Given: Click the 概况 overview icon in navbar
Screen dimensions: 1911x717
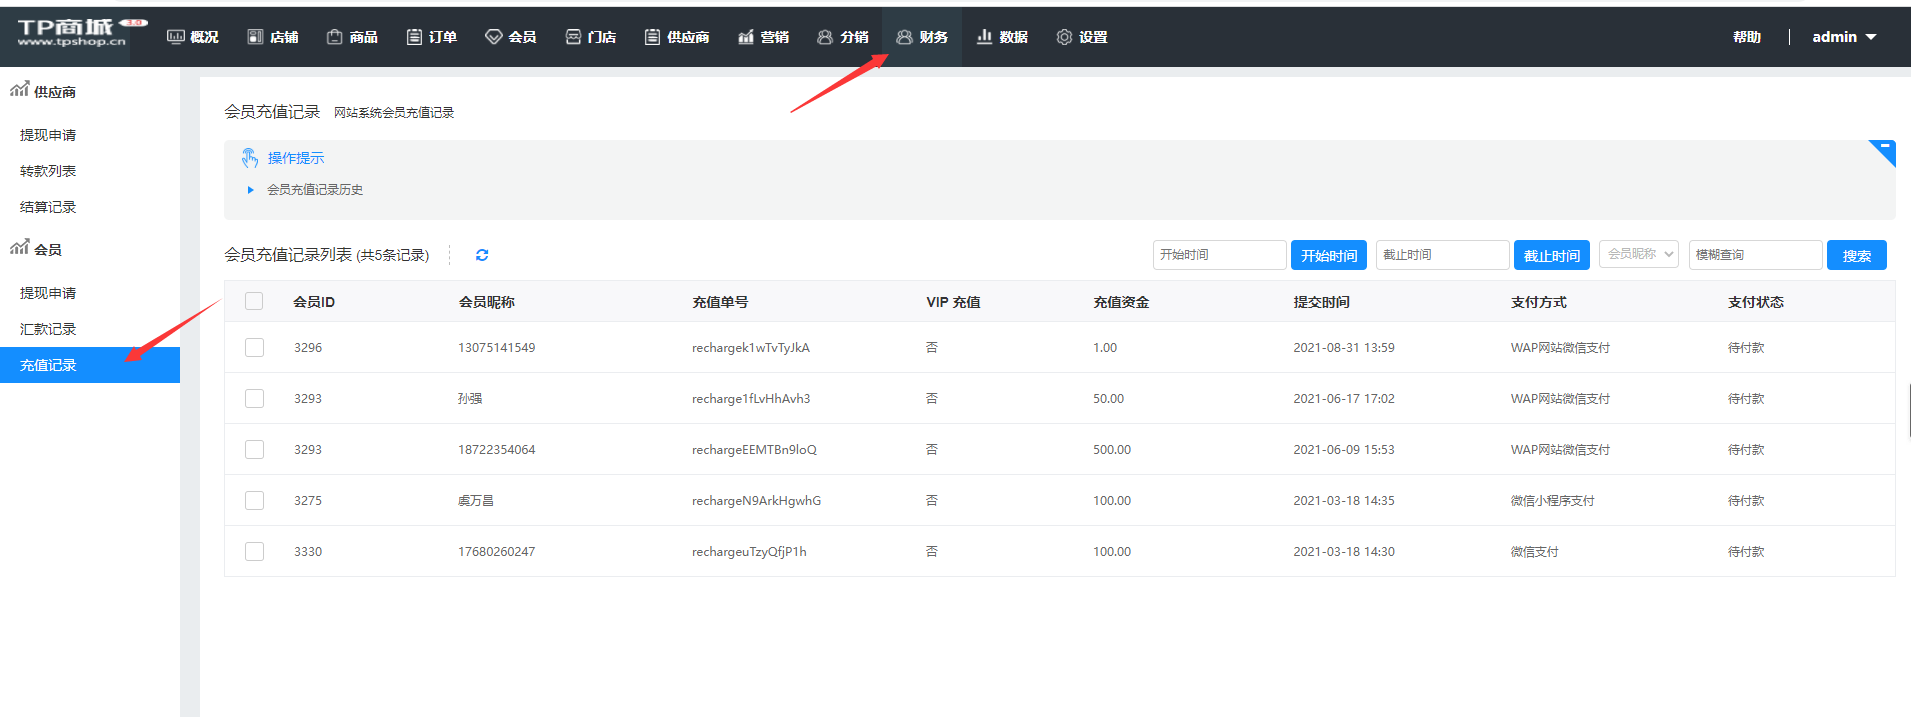Looking at the screenshot, I should coord(176,37).
